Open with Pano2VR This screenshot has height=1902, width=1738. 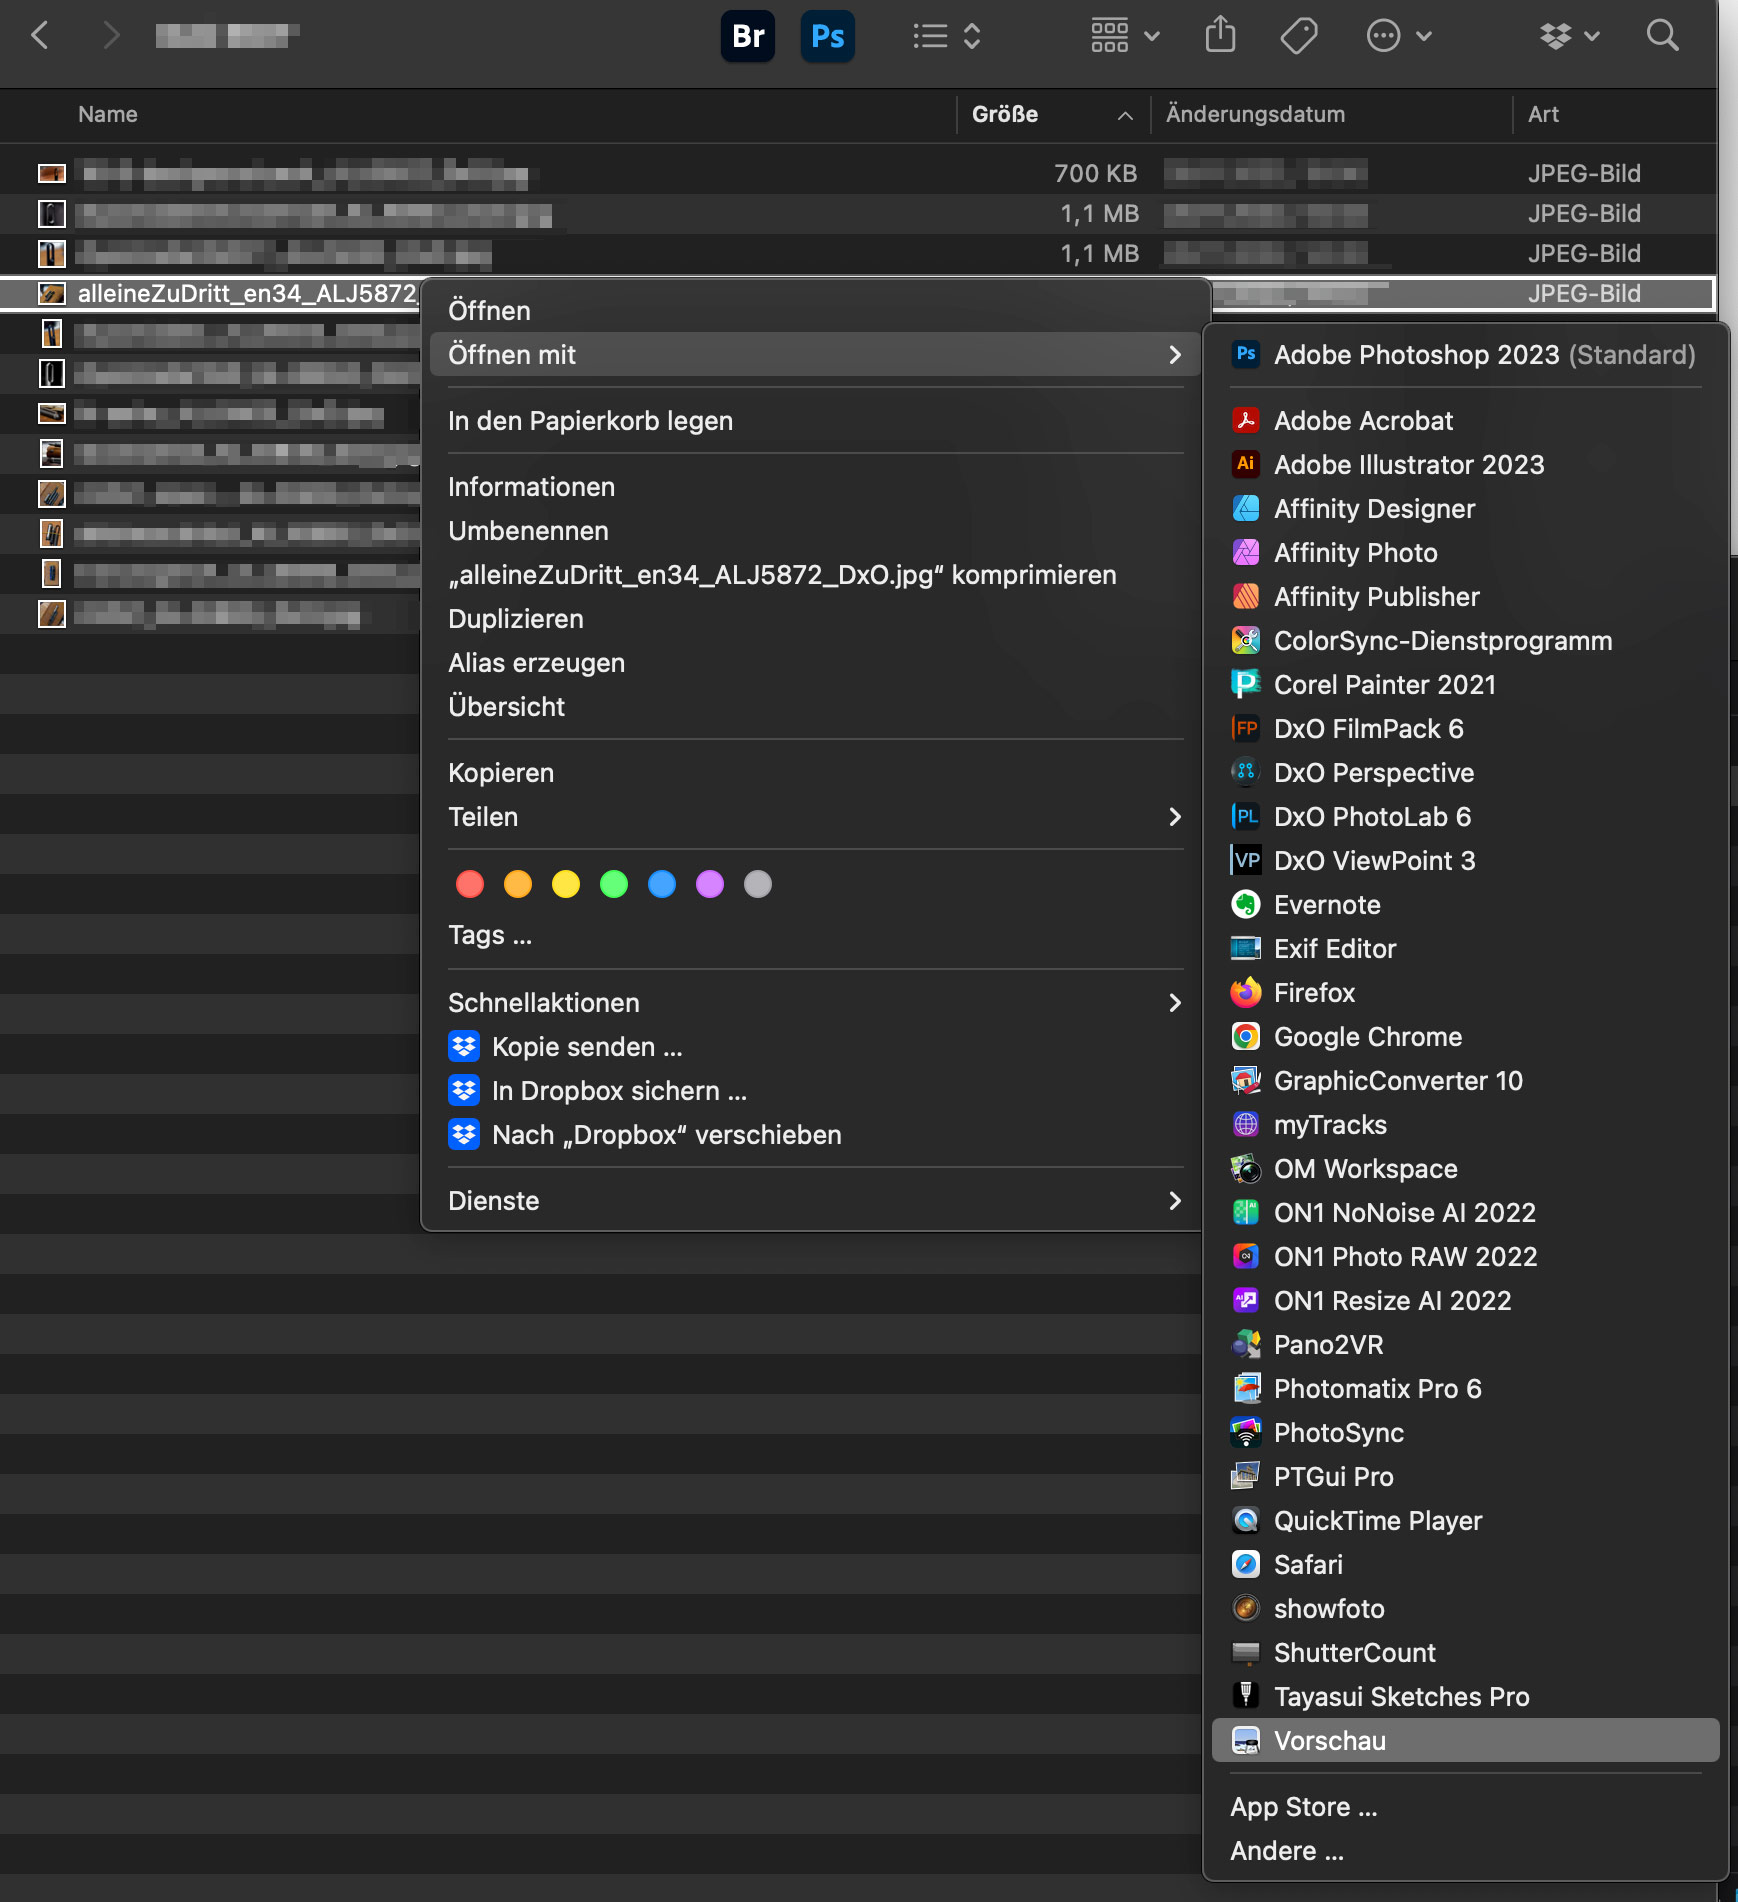coord(1465,1345)
